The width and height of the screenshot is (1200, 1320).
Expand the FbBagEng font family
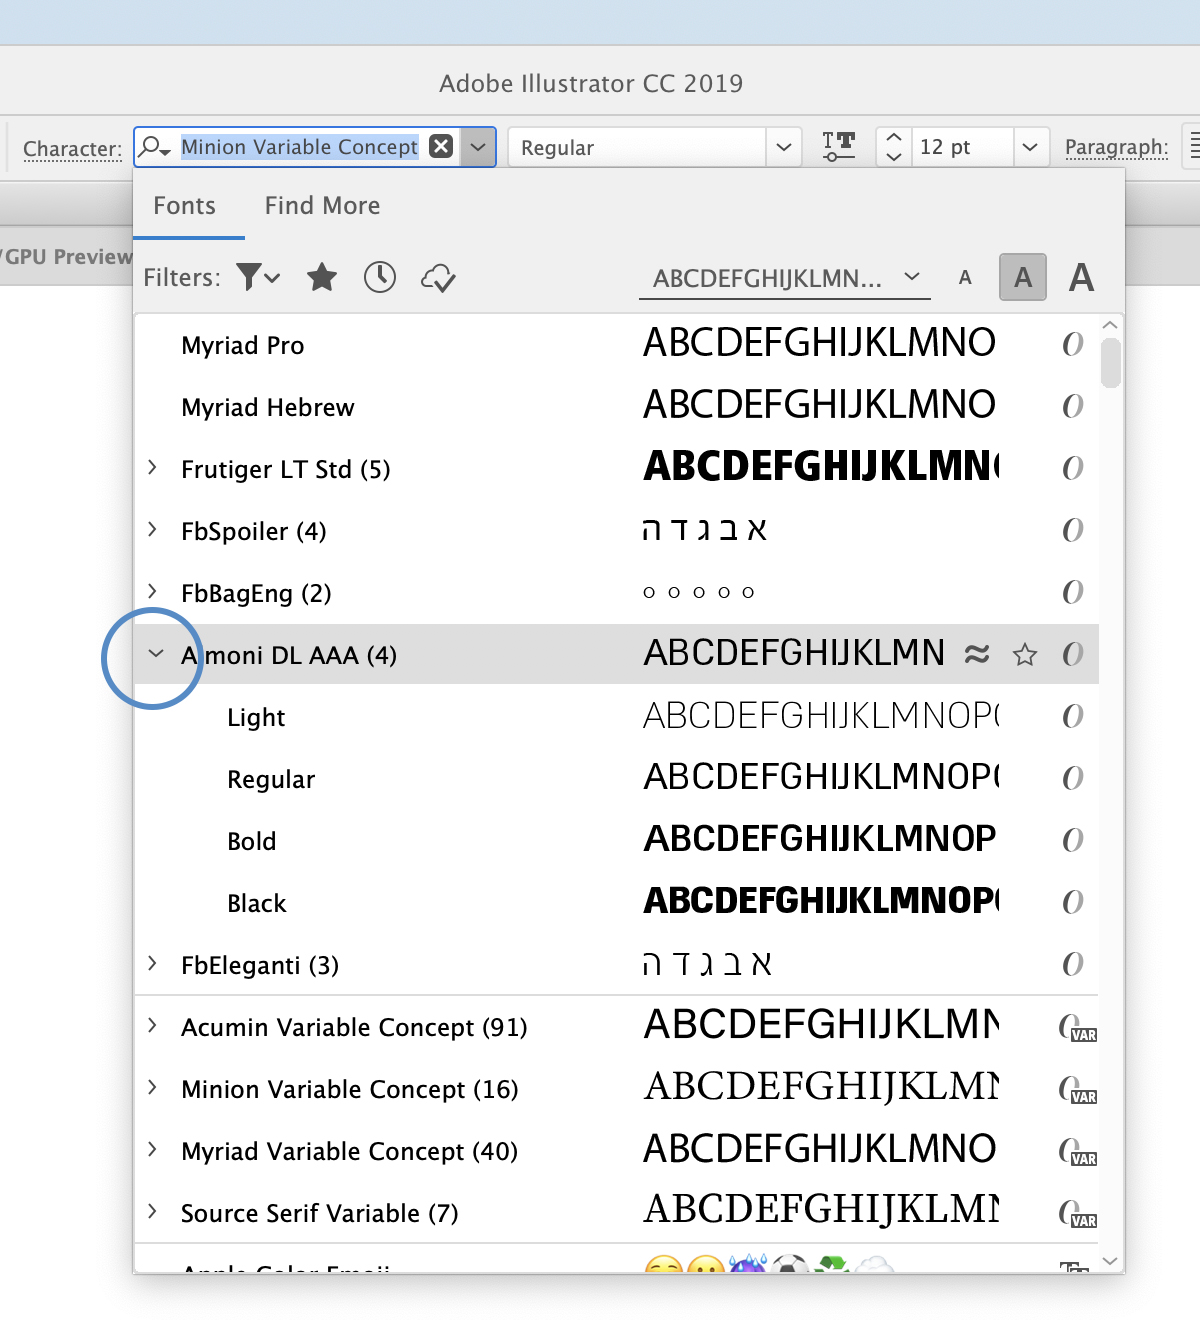coord(152,591)
